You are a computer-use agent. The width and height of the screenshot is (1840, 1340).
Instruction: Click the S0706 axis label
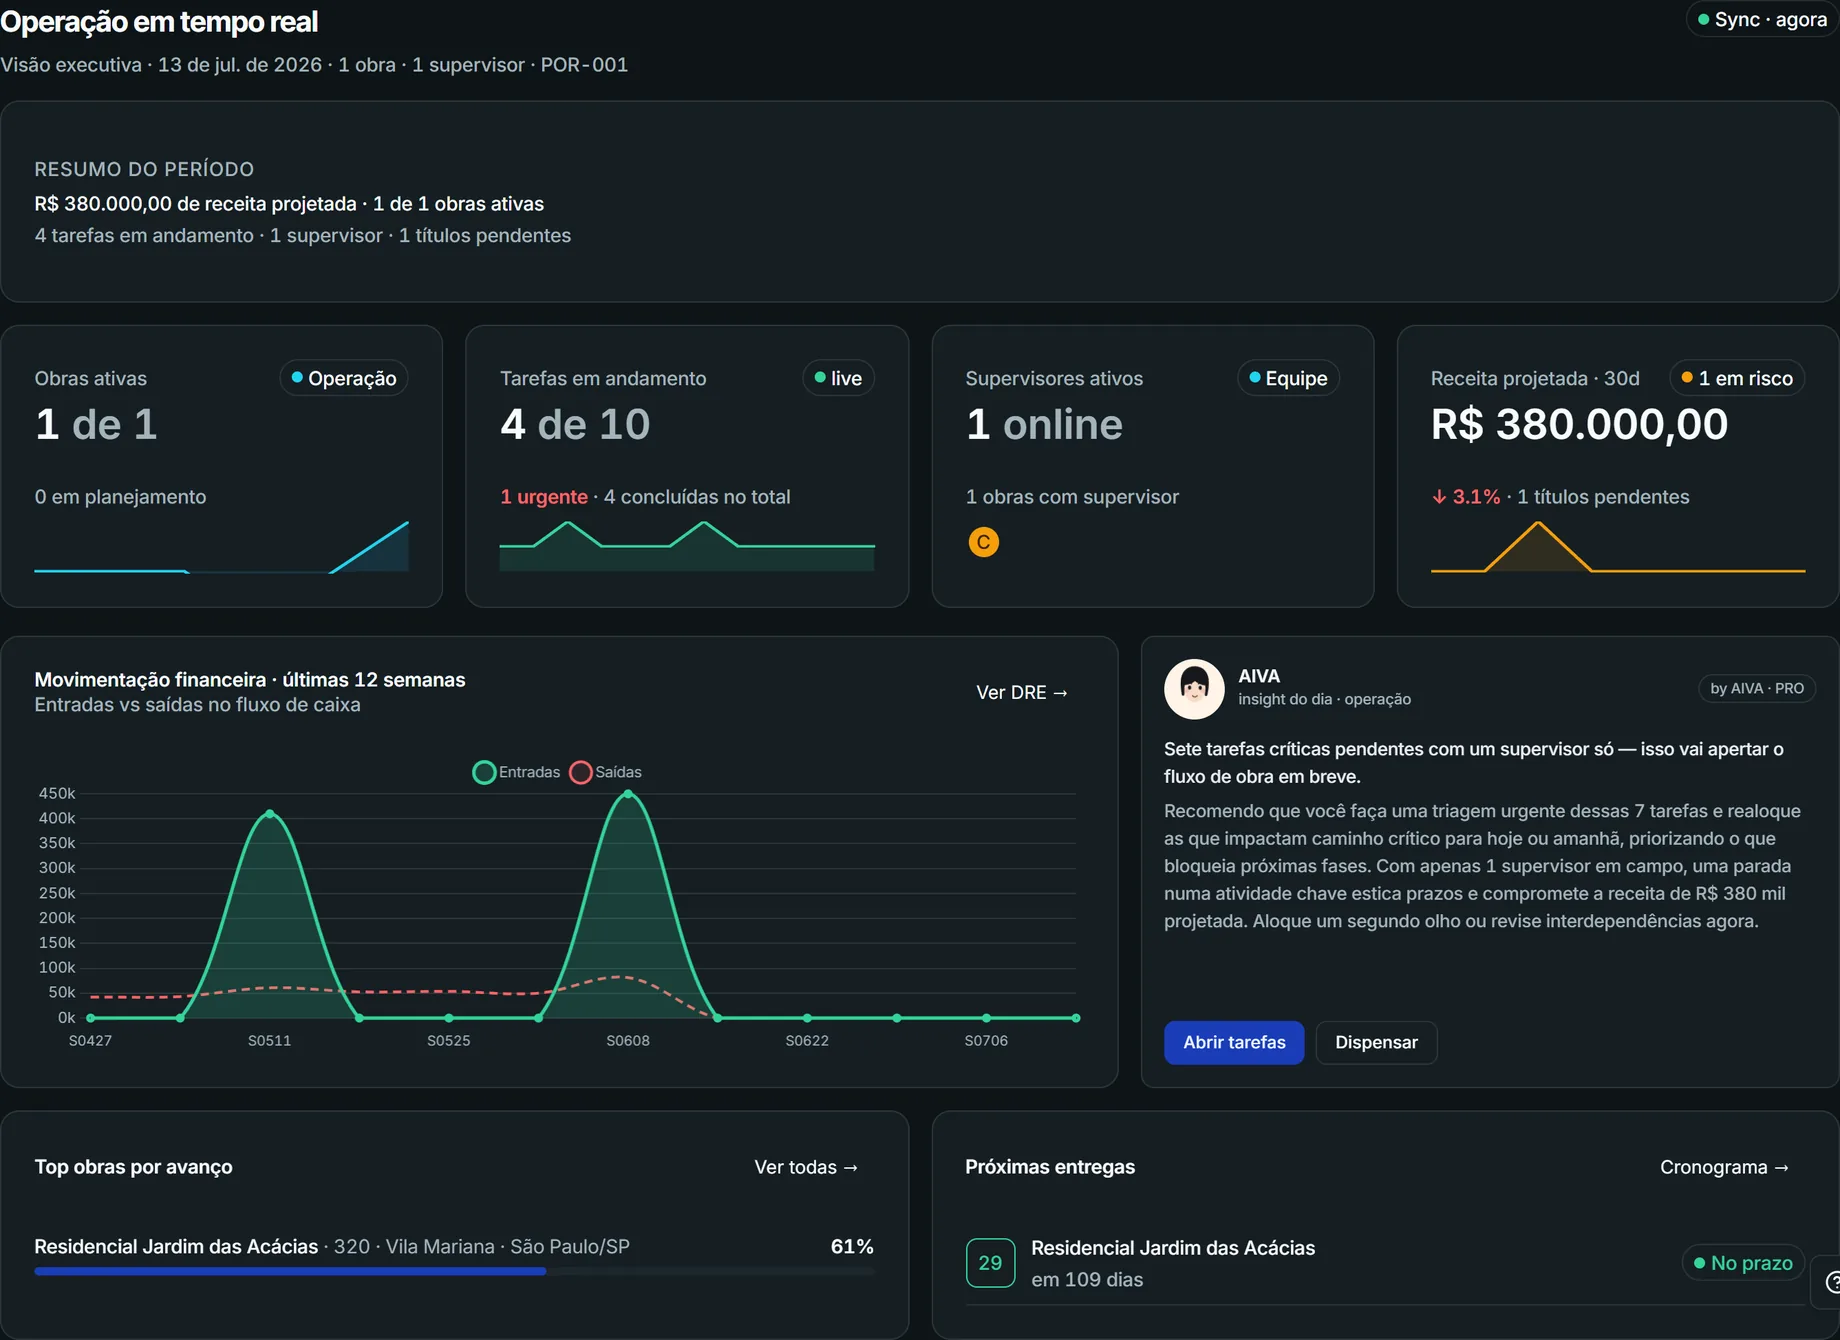tap(986, 1040)
